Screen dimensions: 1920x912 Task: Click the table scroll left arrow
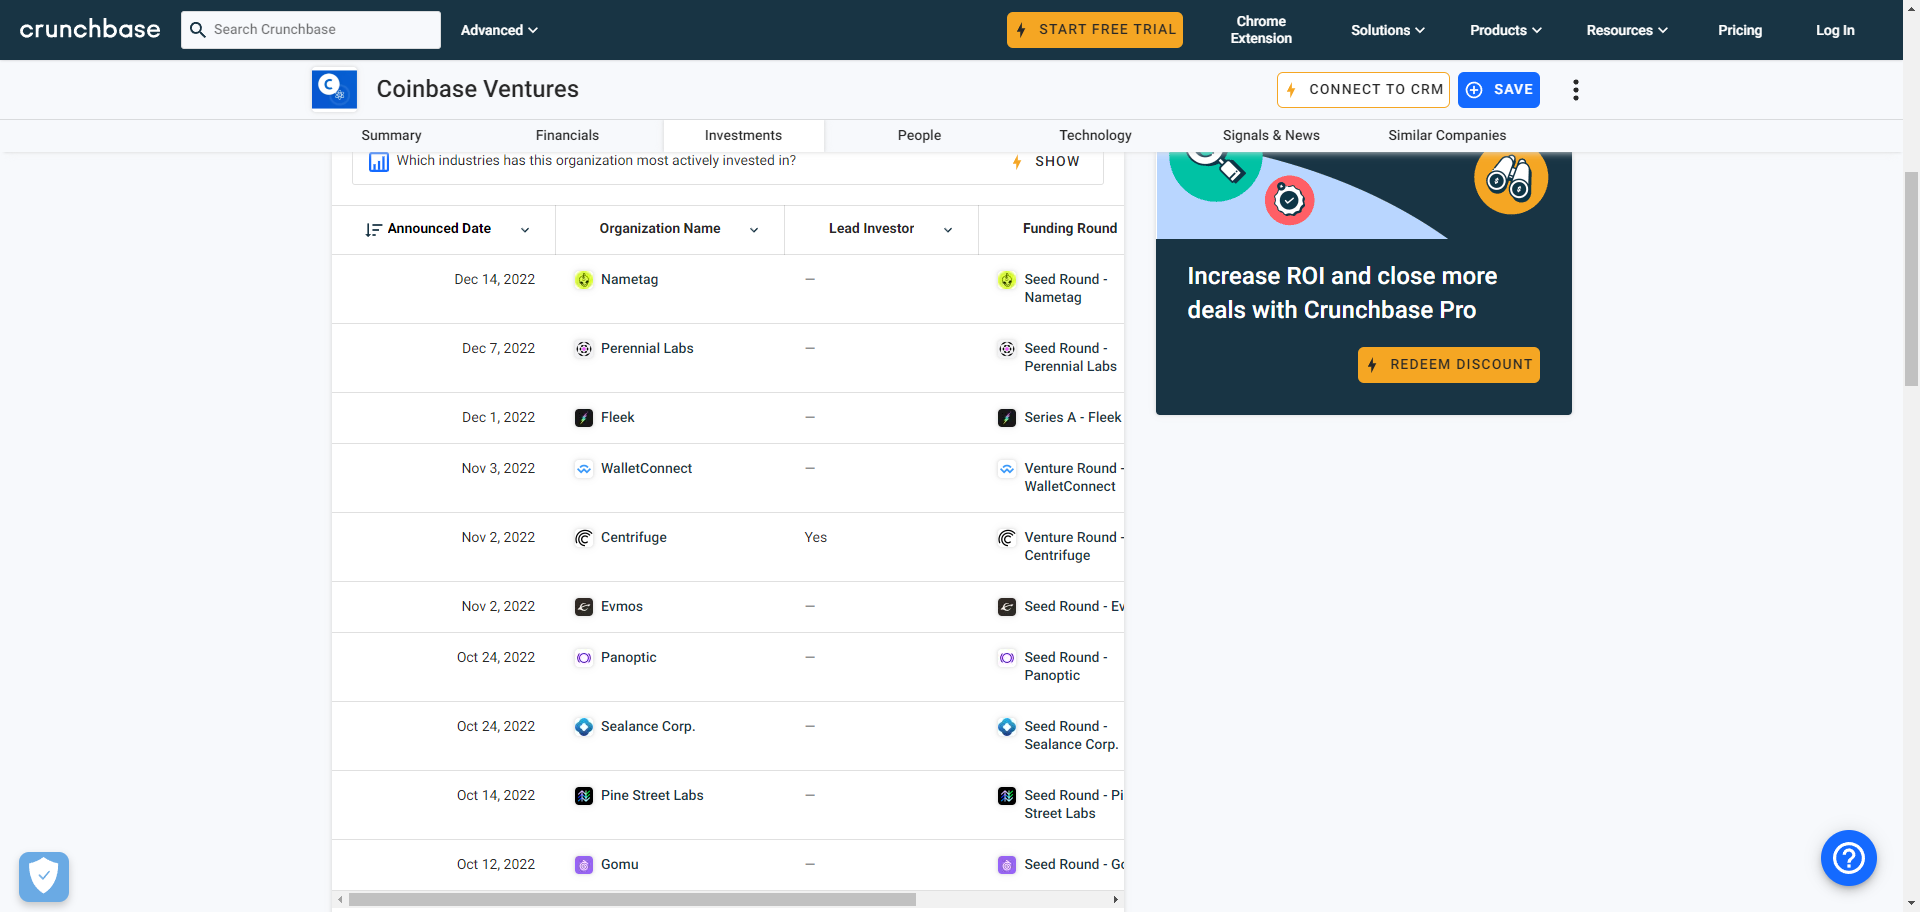click(340, 900)
